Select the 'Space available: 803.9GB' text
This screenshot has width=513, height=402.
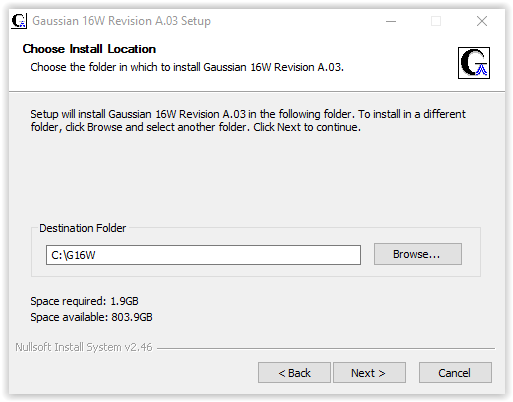(x=91, y=317)
